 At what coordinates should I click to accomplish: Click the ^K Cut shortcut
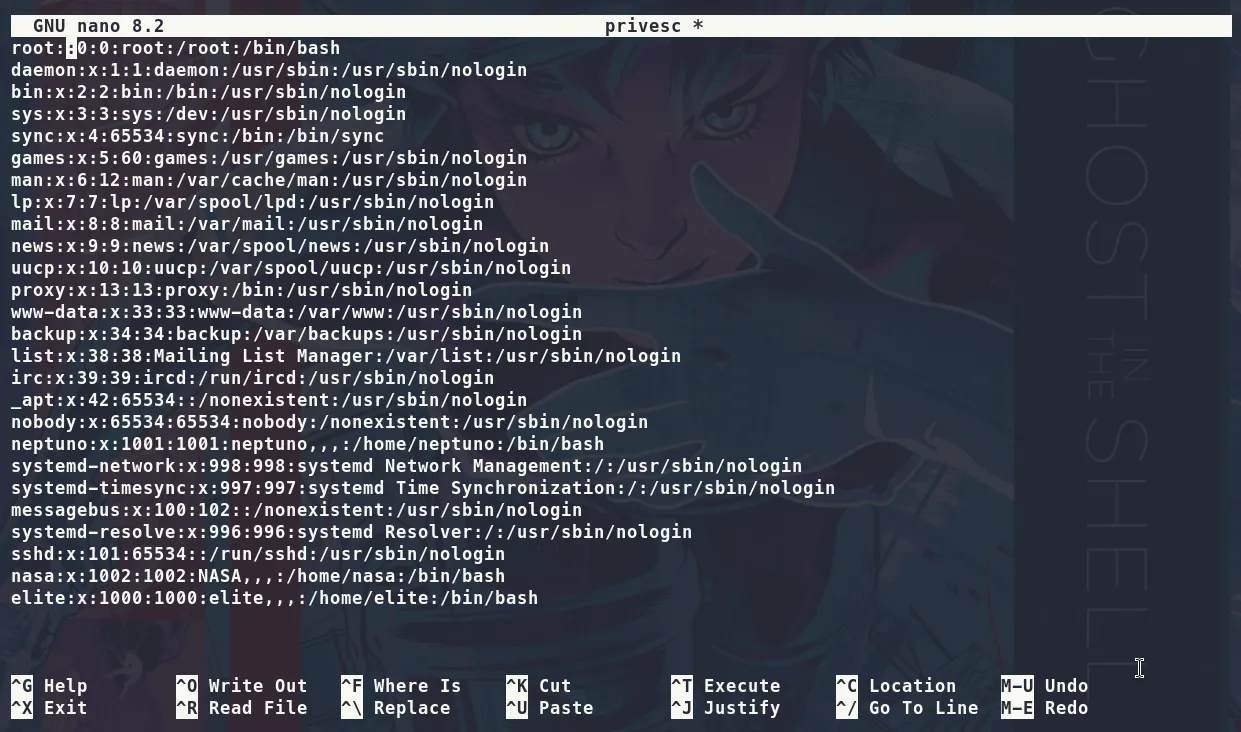pyautogui.click(x=538, y=686)
